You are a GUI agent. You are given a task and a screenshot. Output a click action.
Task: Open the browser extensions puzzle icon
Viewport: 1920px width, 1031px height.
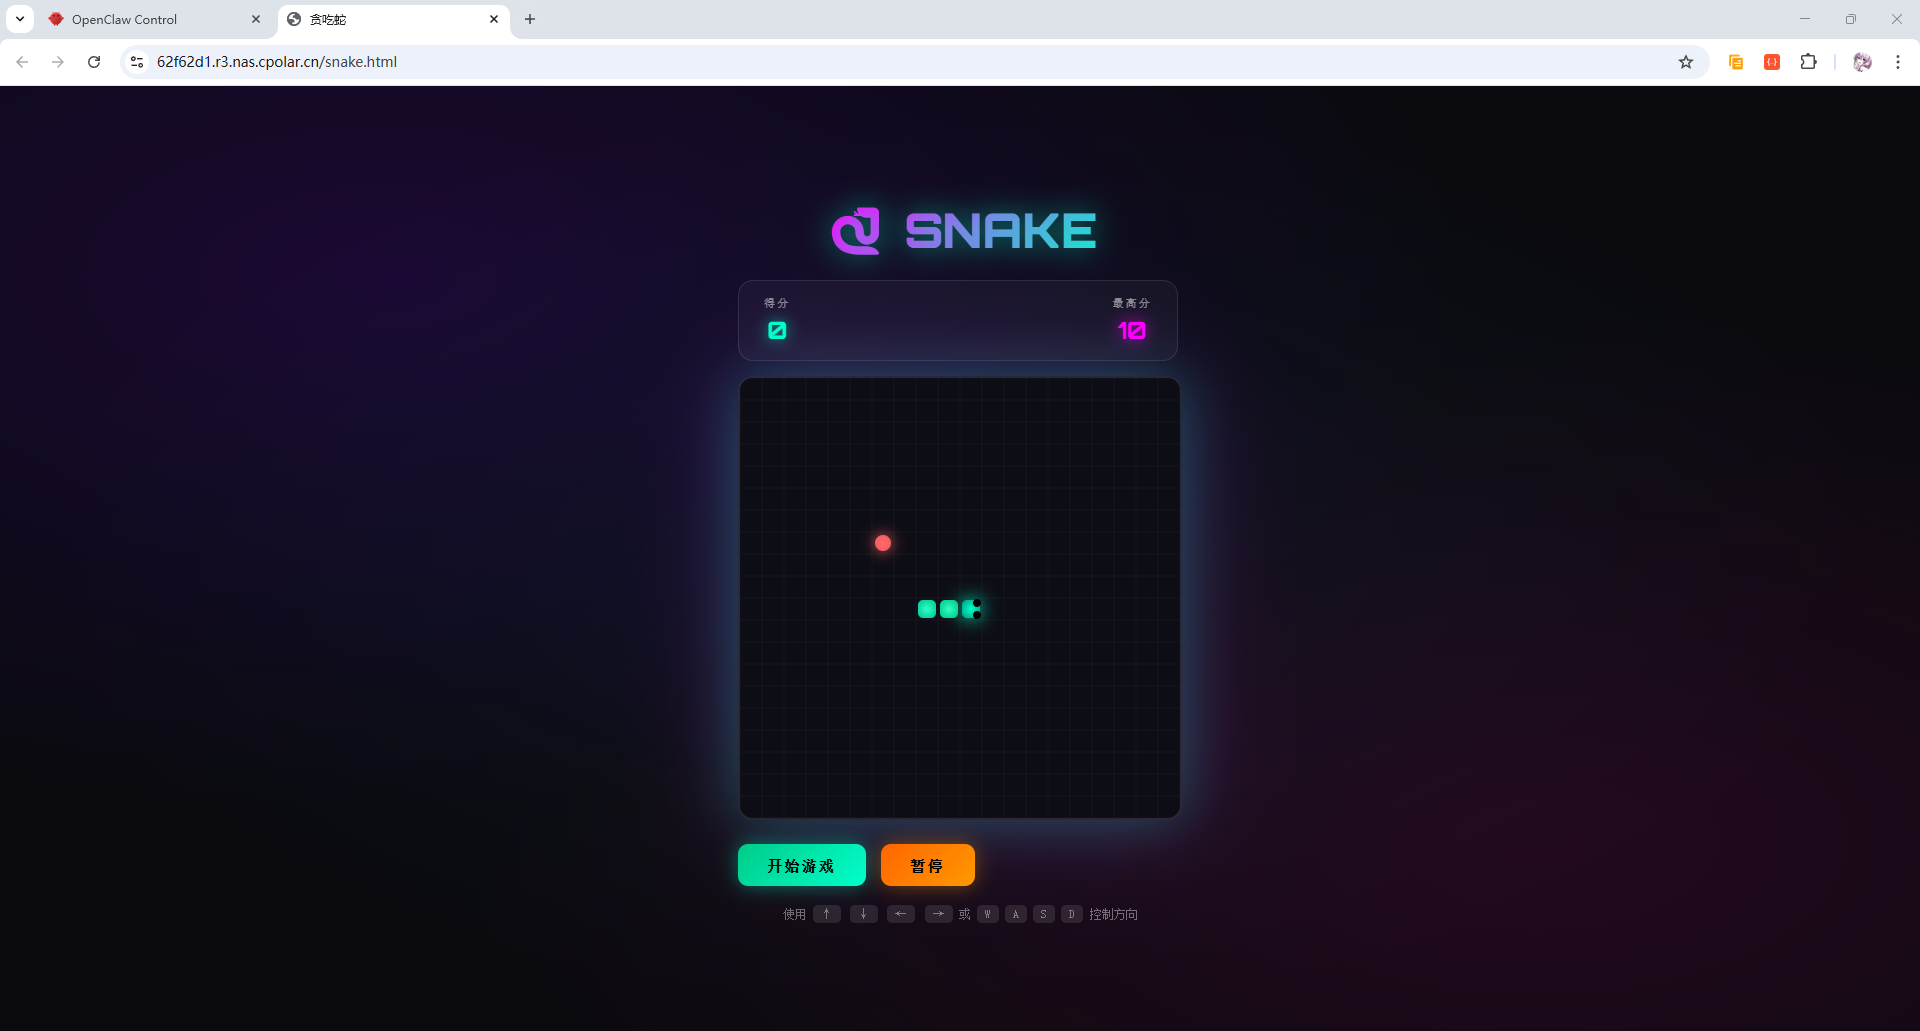[1809, 62]
